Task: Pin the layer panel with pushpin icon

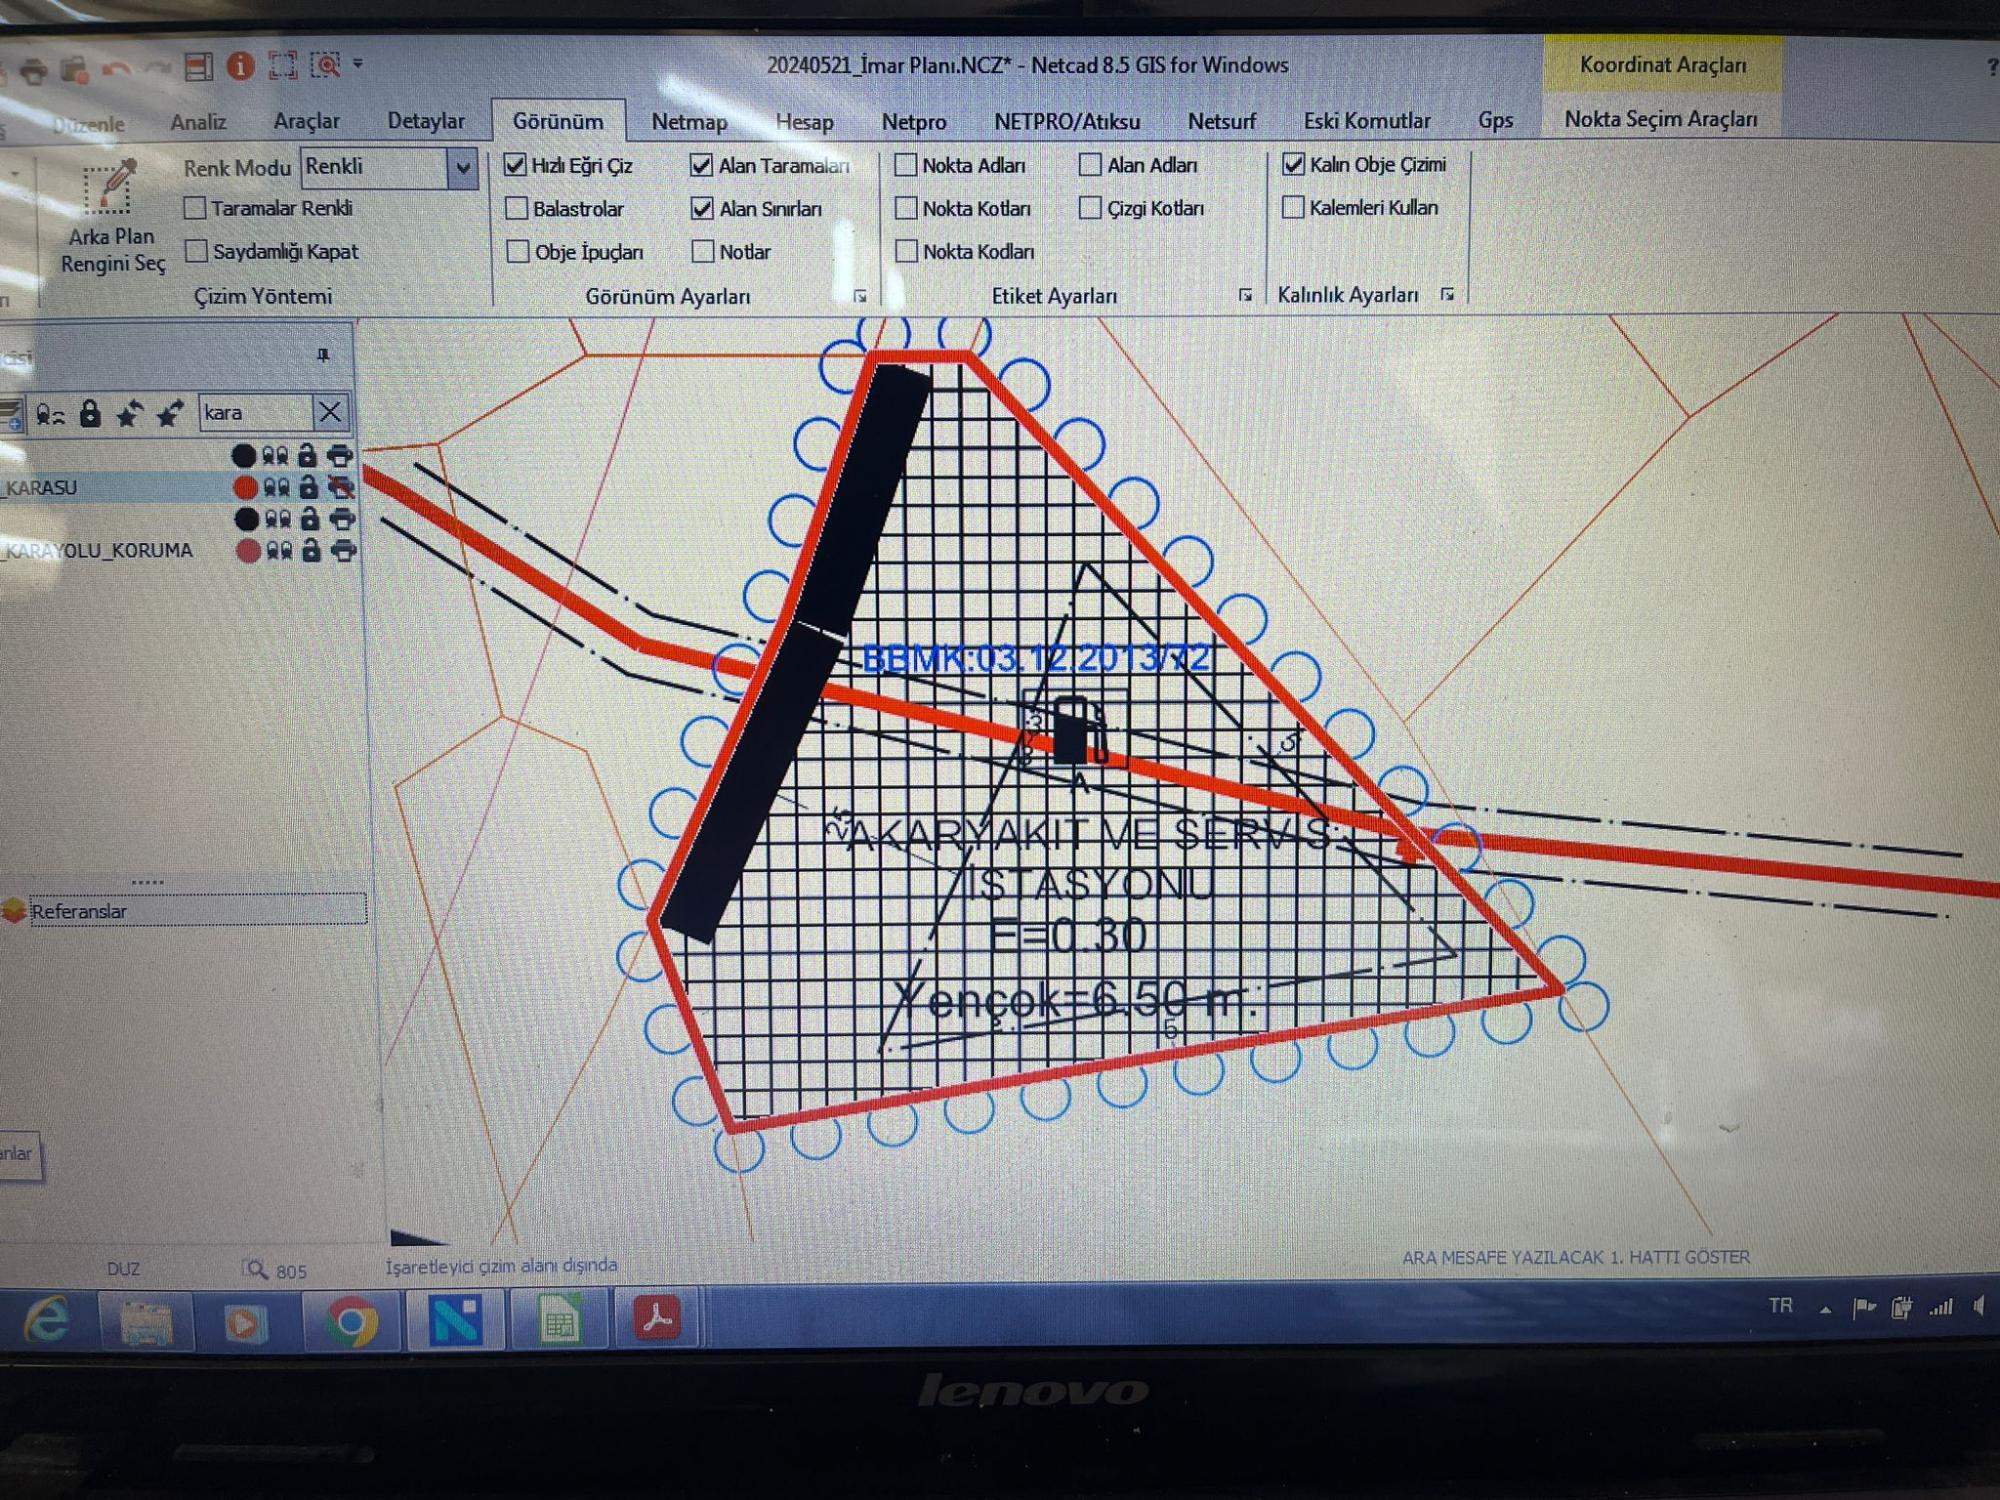Action: point(322,356)
